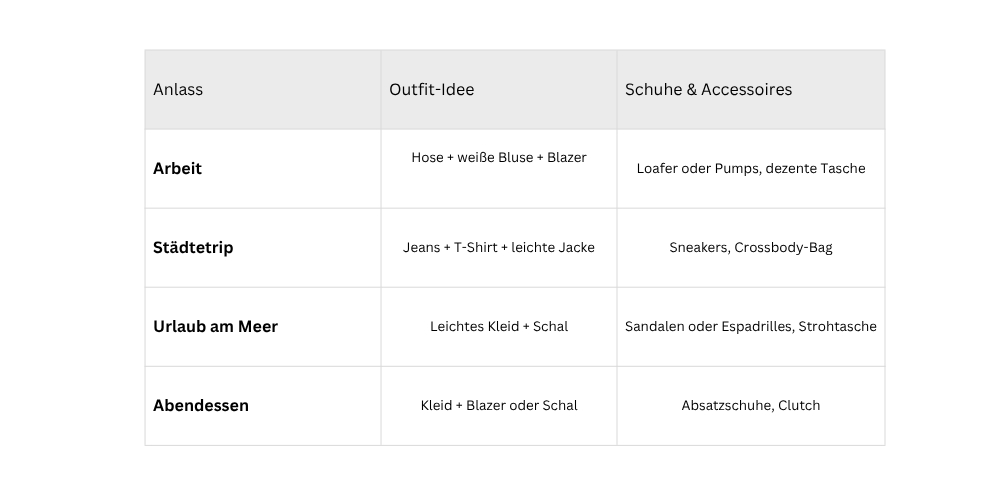Select the 'Arbeit' row label
This screenshot has width=1000, height=500.
click(178, 169)
